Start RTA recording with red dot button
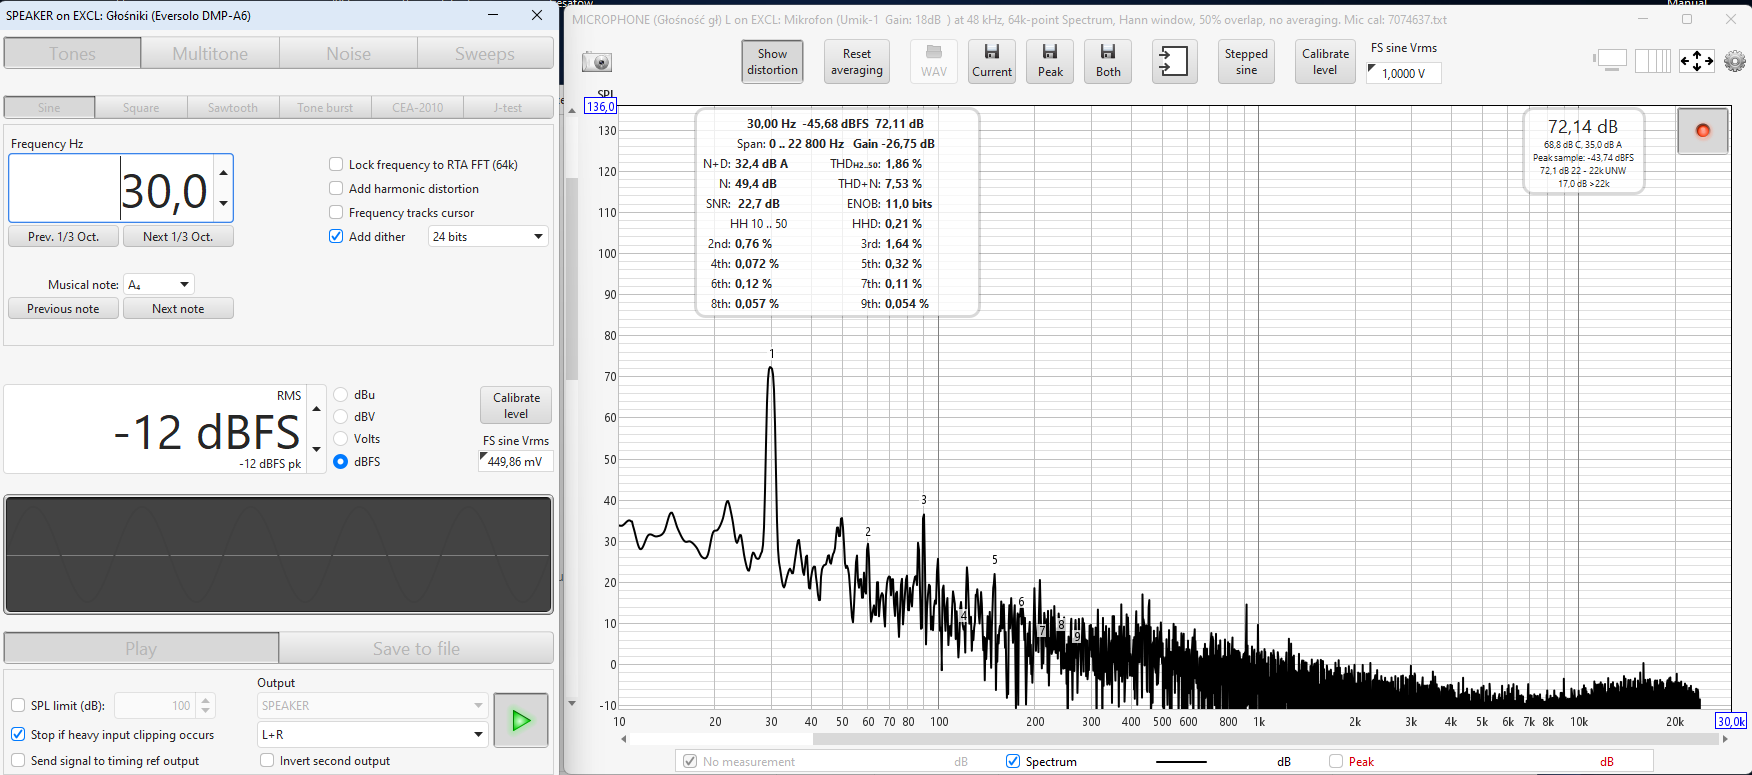 coord(1702,131)
